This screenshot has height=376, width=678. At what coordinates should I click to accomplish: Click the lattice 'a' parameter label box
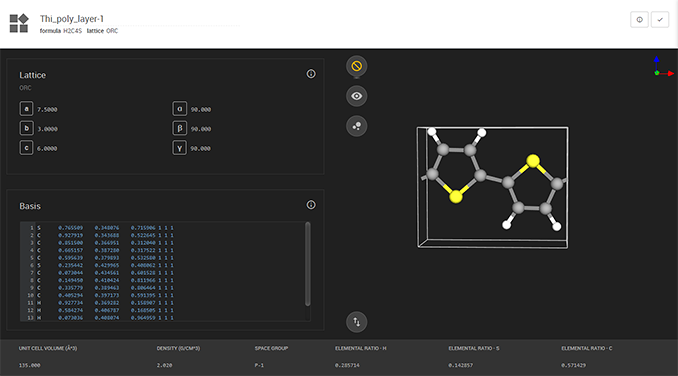26,108
